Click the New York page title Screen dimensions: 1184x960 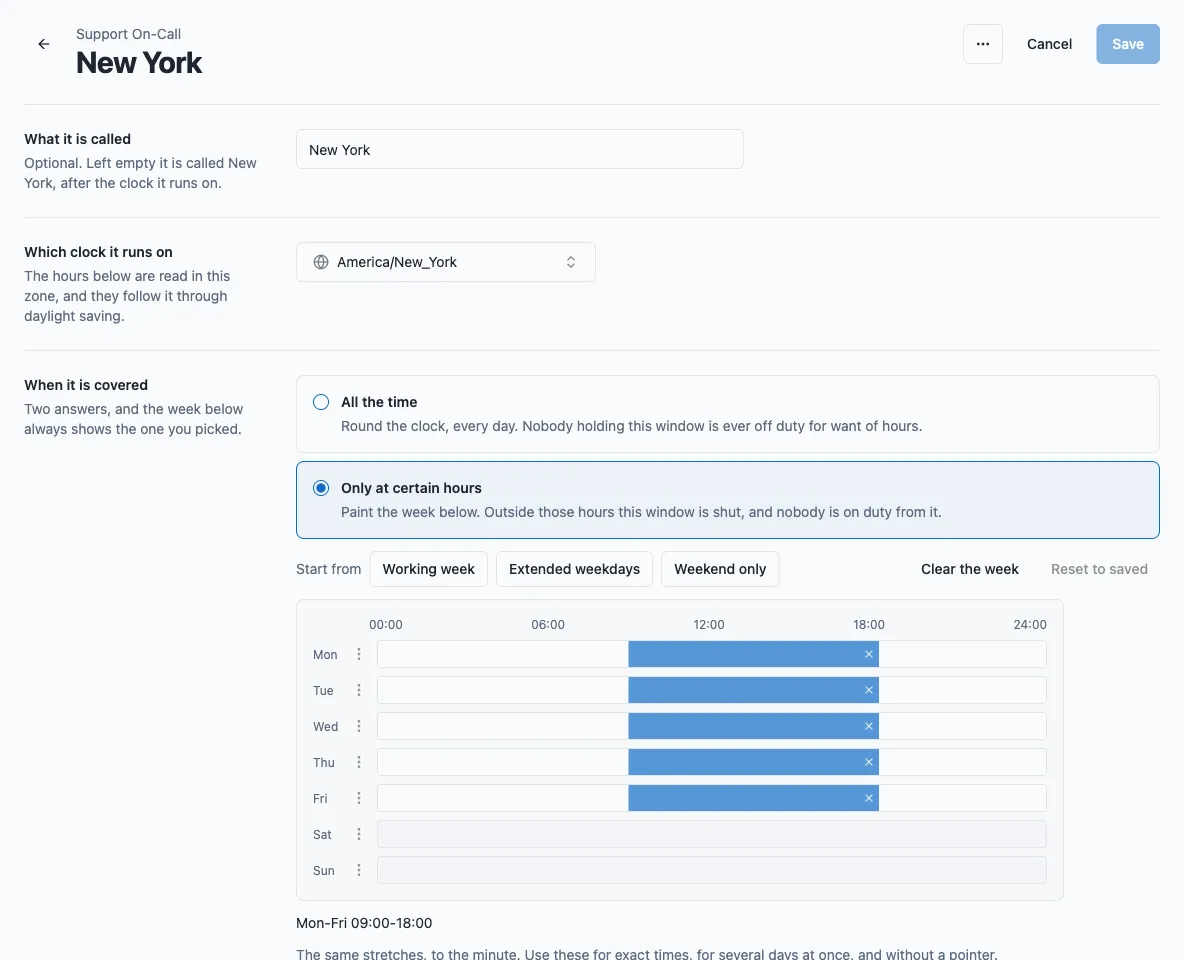click(139, 63)
